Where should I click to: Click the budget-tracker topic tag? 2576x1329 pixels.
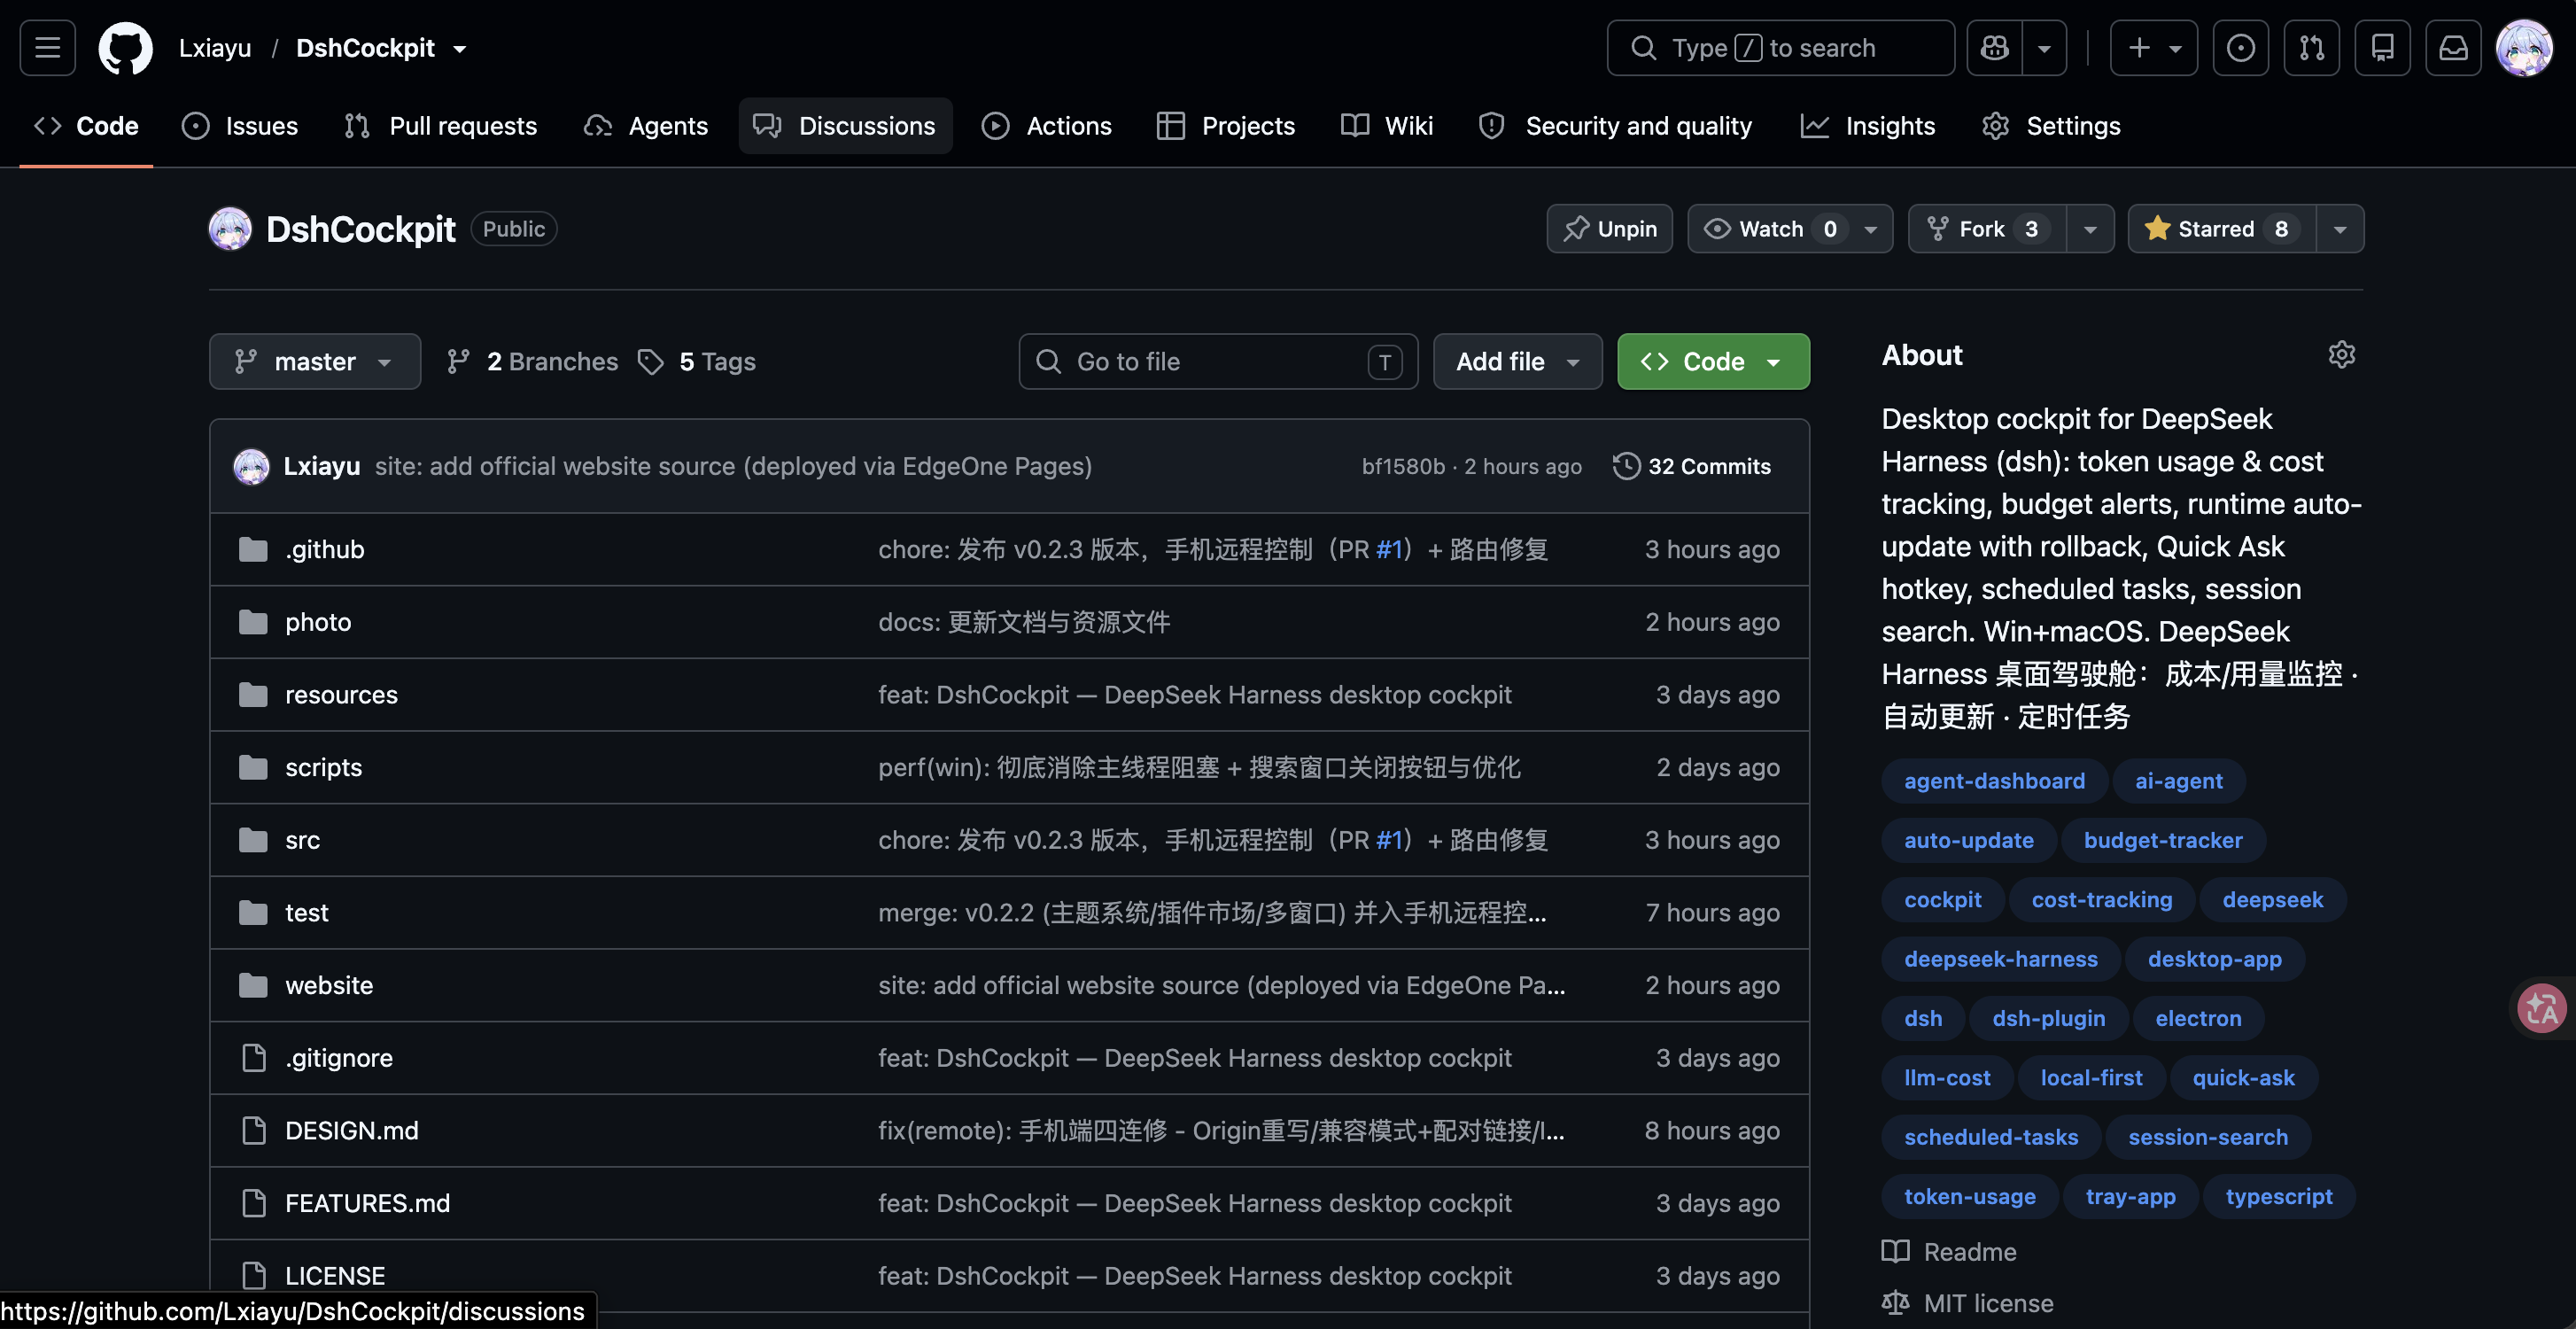[x=2162, y=840]
